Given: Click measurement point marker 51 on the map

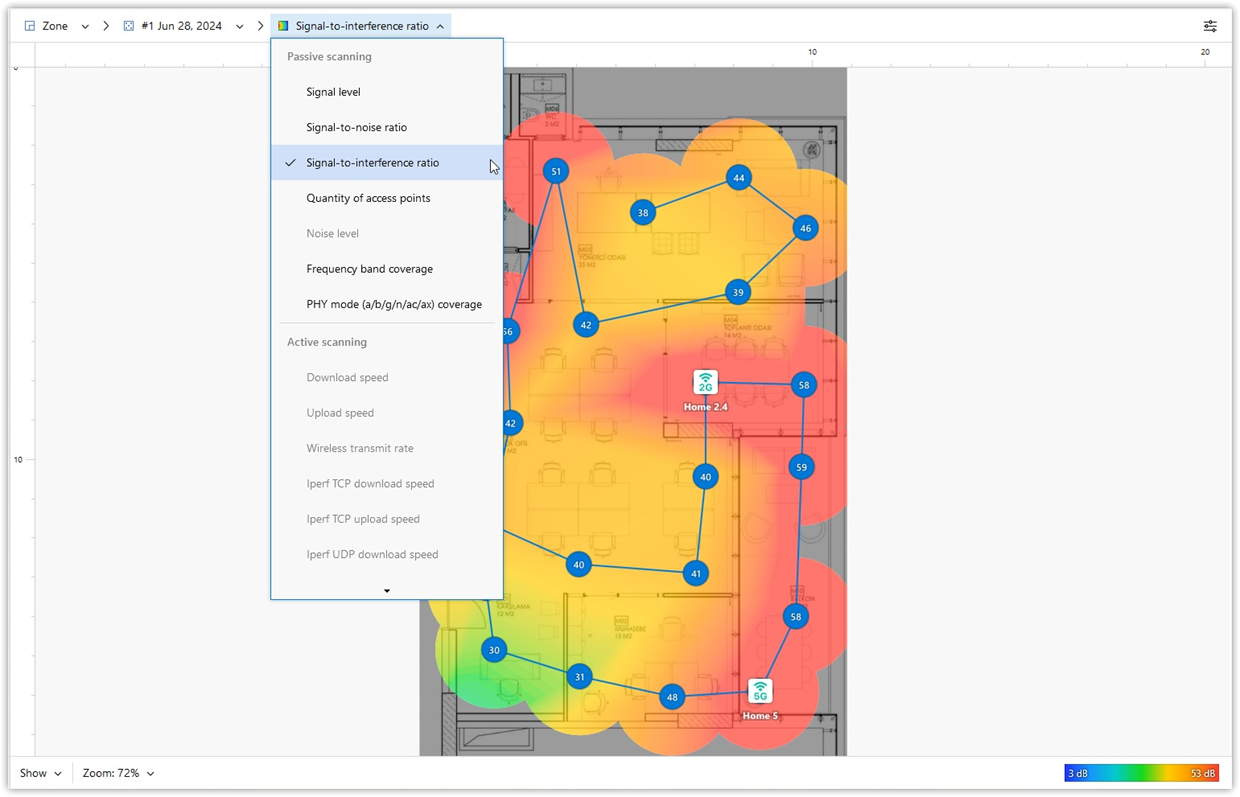Looking at the screenshot, I should pos(555,170).
